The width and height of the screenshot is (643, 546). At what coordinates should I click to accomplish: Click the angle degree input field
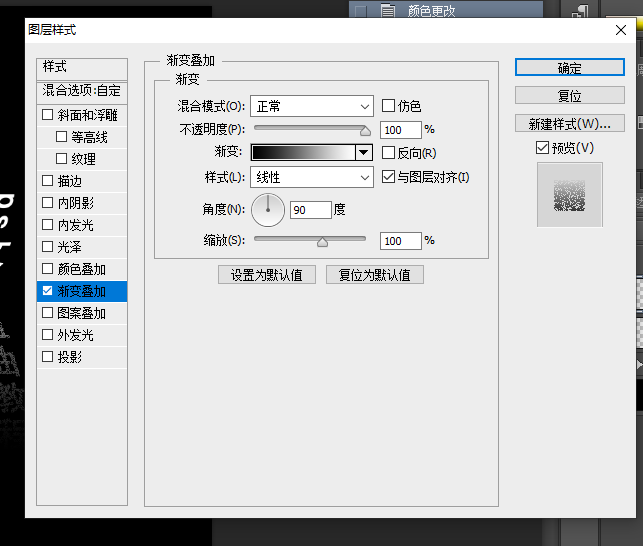[310, 210]
